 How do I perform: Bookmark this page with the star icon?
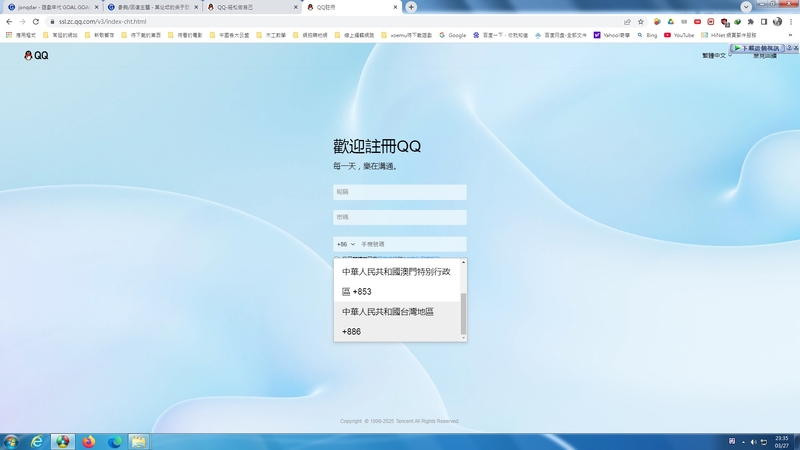(641, 21)
